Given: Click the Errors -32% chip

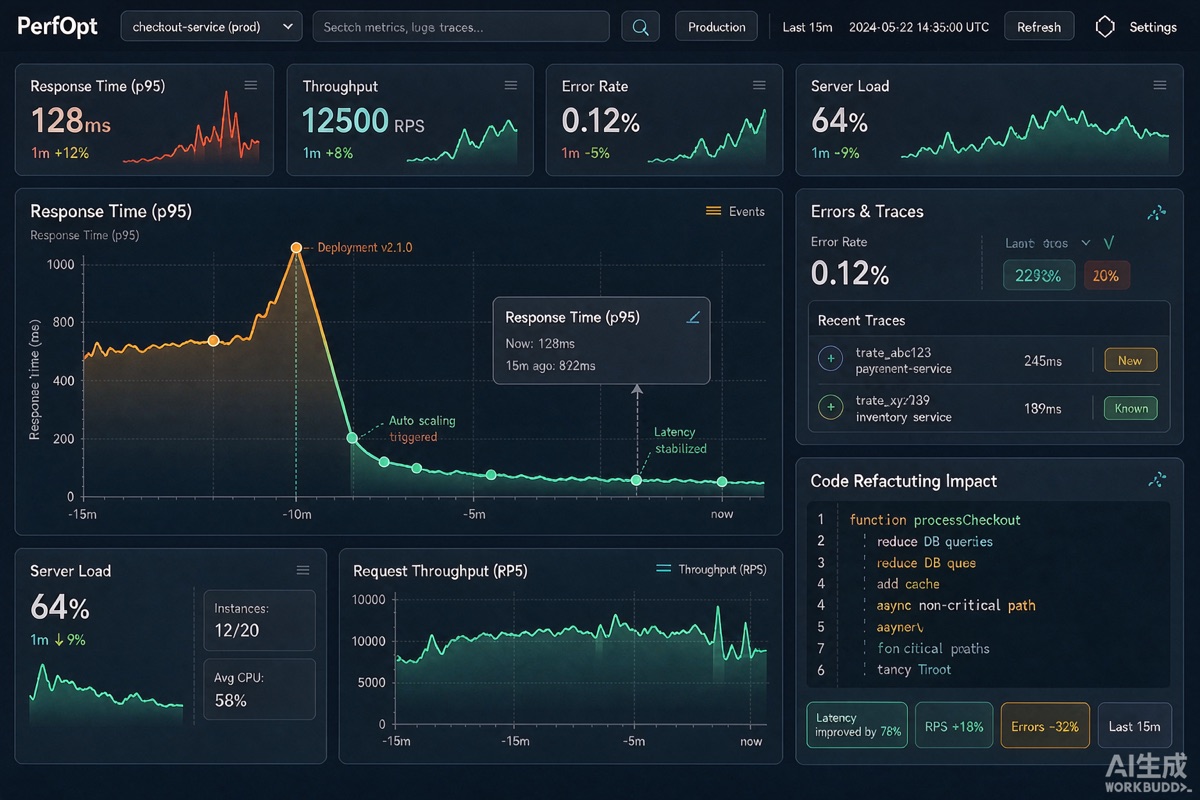Looking at the screenshot, I should pos(1044,726).
